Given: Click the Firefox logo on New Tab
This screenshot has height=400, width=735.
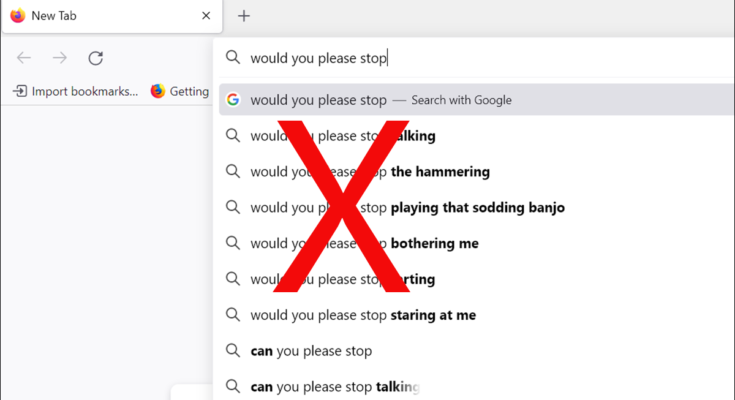Looking at the screenshot, I should (17, 16).
